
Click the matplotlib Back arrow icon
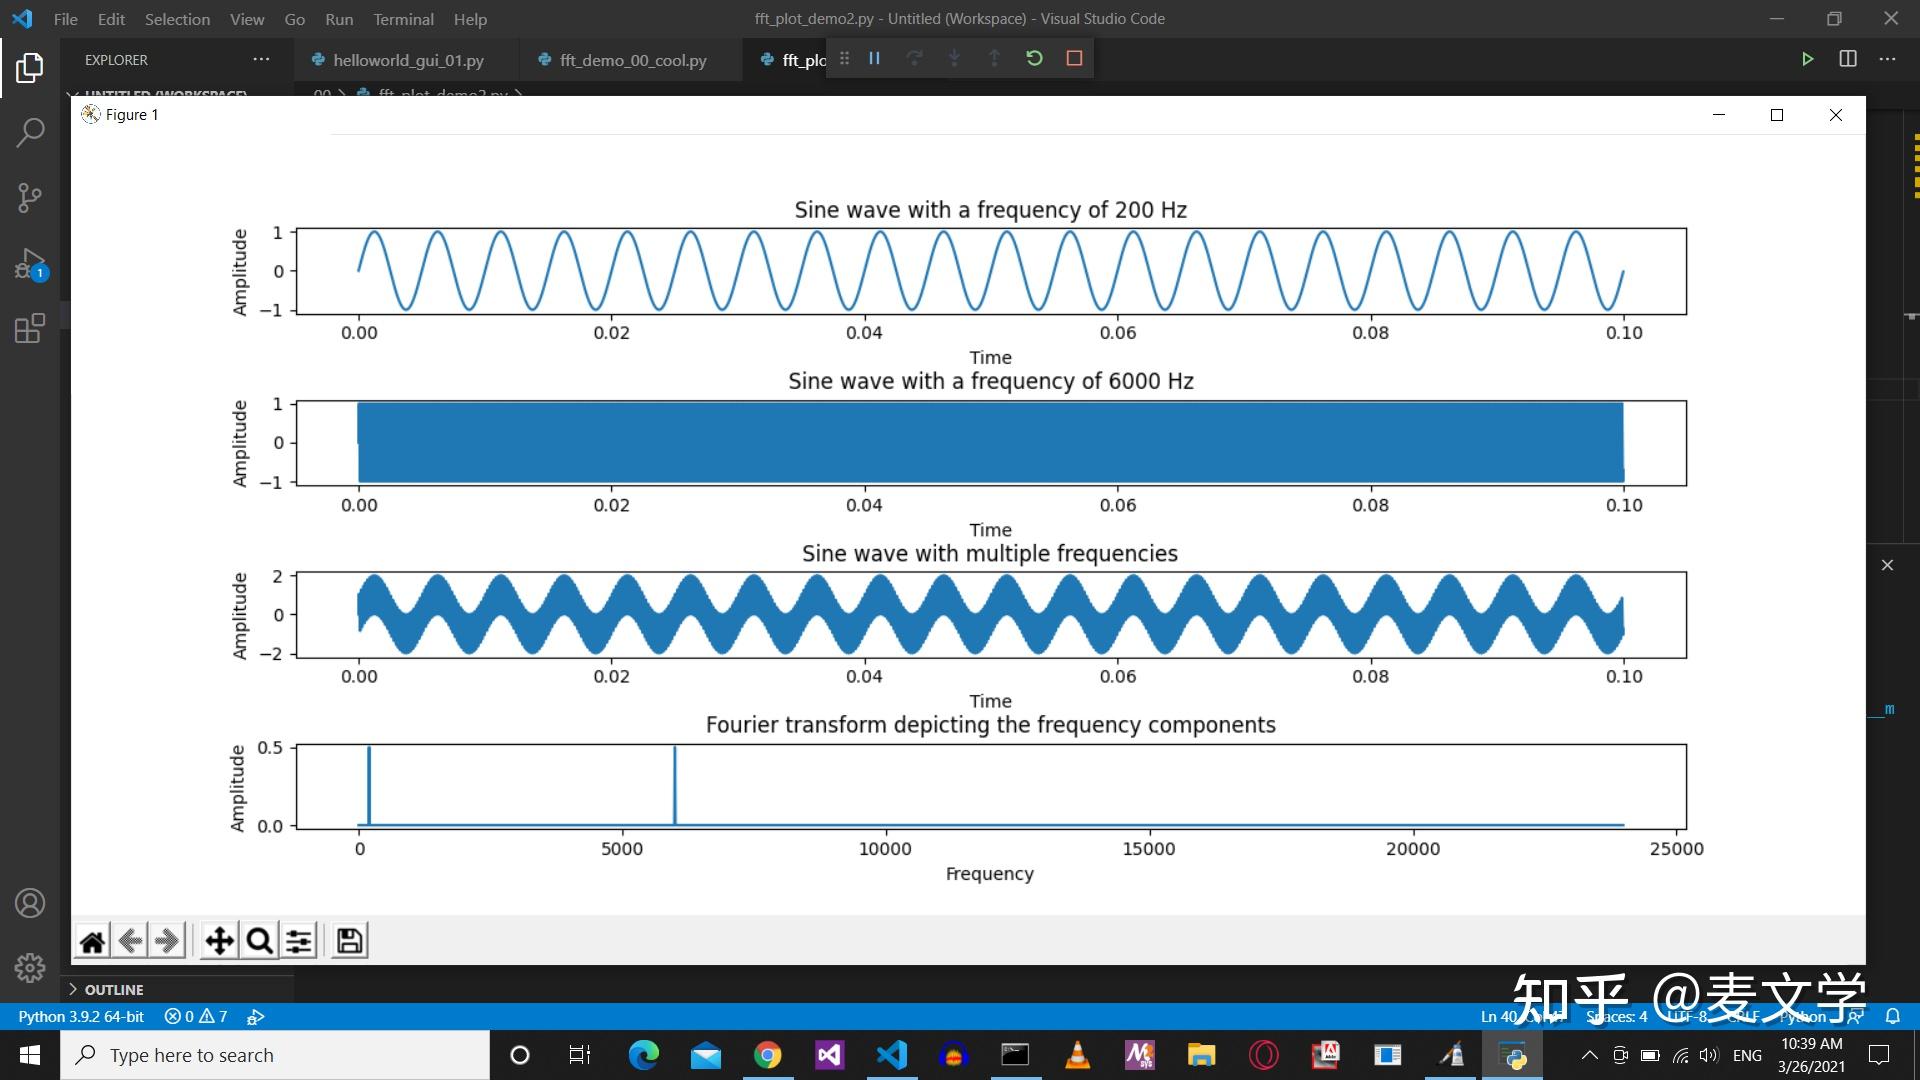pos(130,941)
